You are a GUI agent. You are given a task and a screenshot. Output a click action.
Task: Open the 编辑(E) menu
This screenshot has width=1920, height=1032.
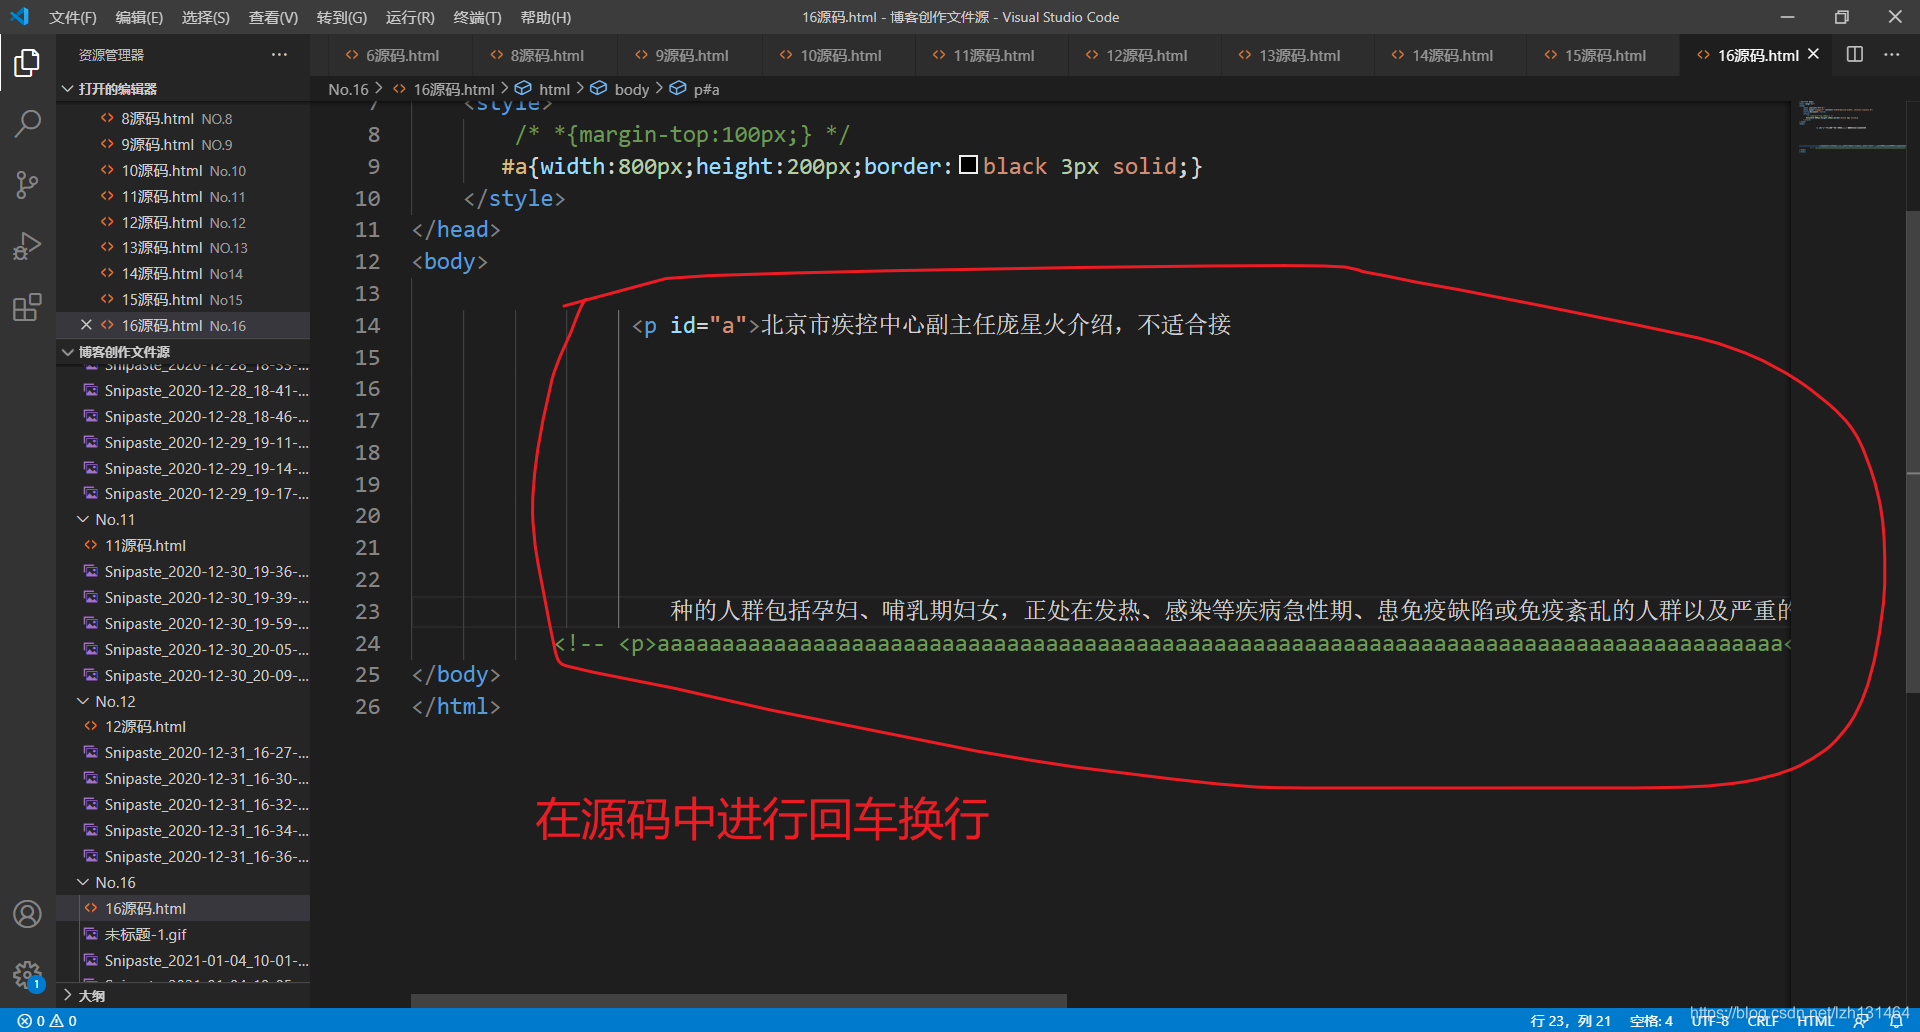(x=139, y=17)
